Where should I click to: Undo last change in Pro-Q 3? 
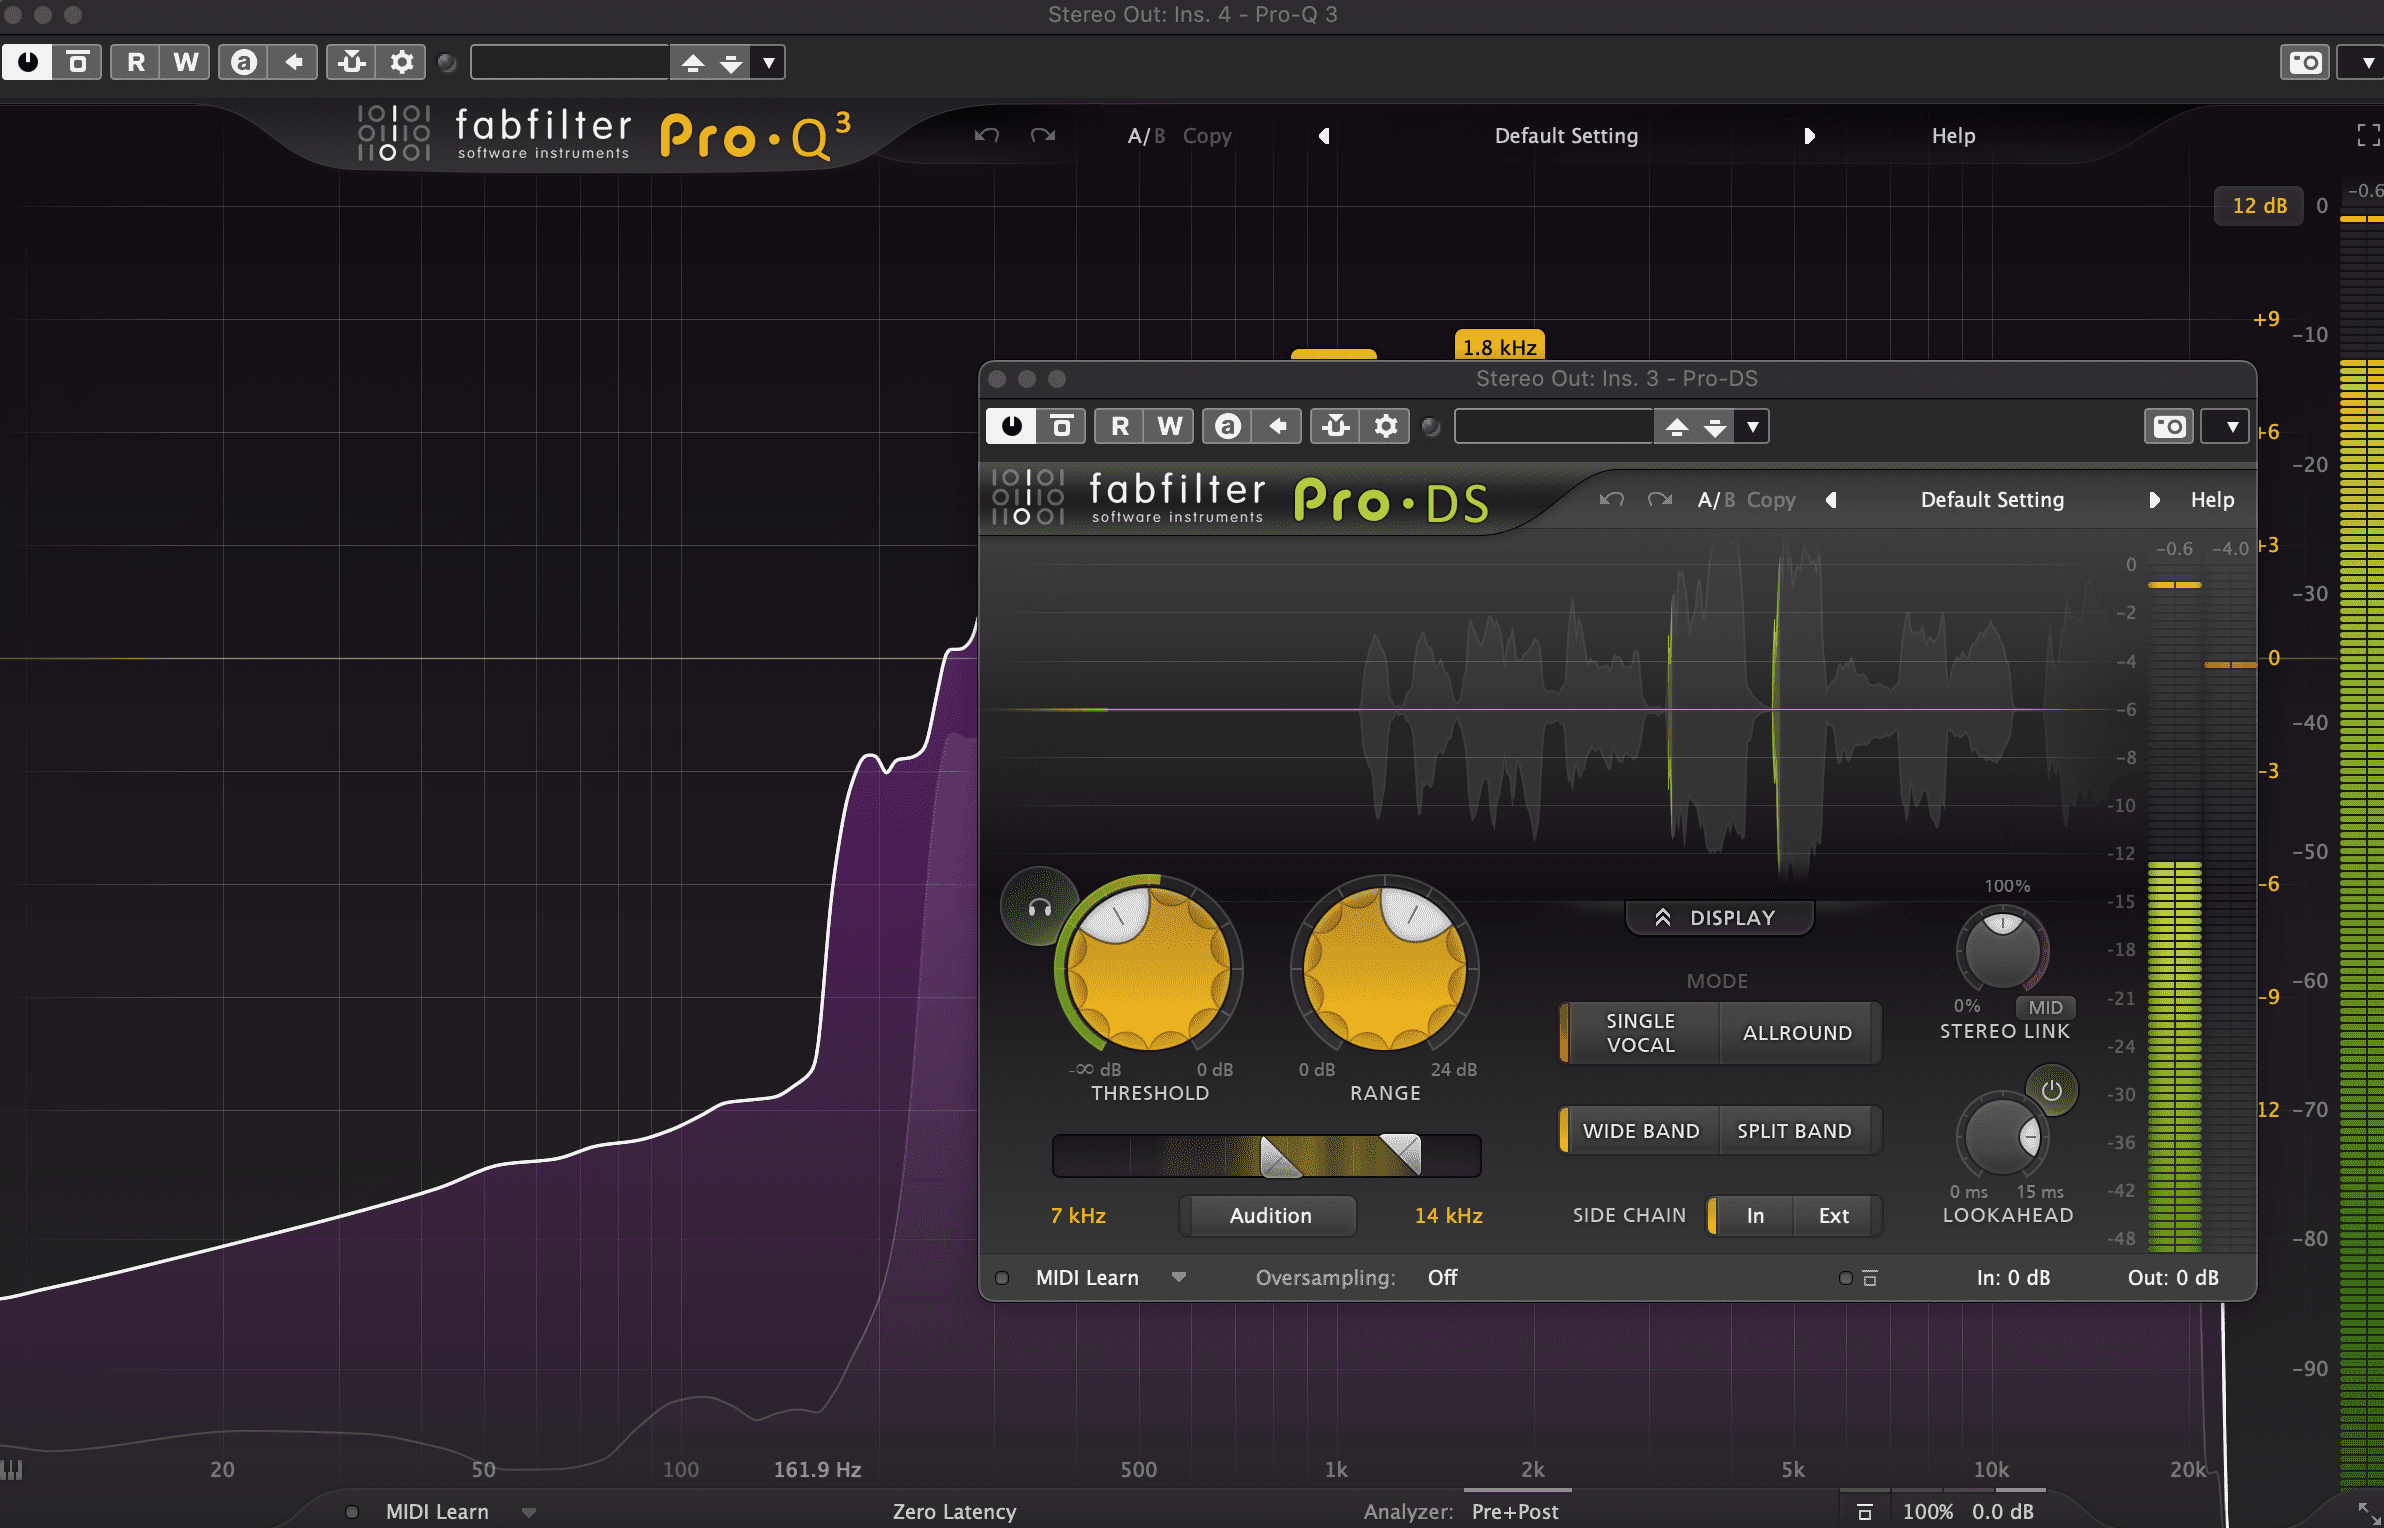click(x=987, y=135)
